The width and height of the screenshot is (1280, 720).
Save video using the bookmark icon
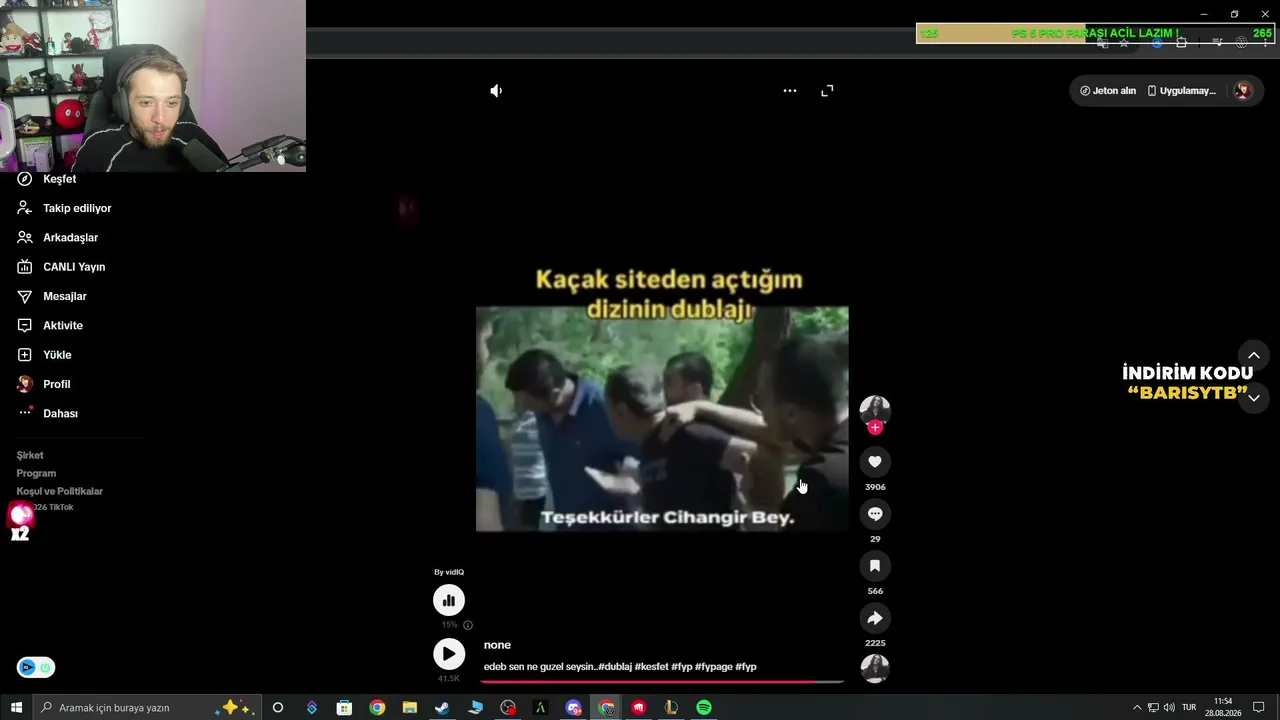pos(875,565)
